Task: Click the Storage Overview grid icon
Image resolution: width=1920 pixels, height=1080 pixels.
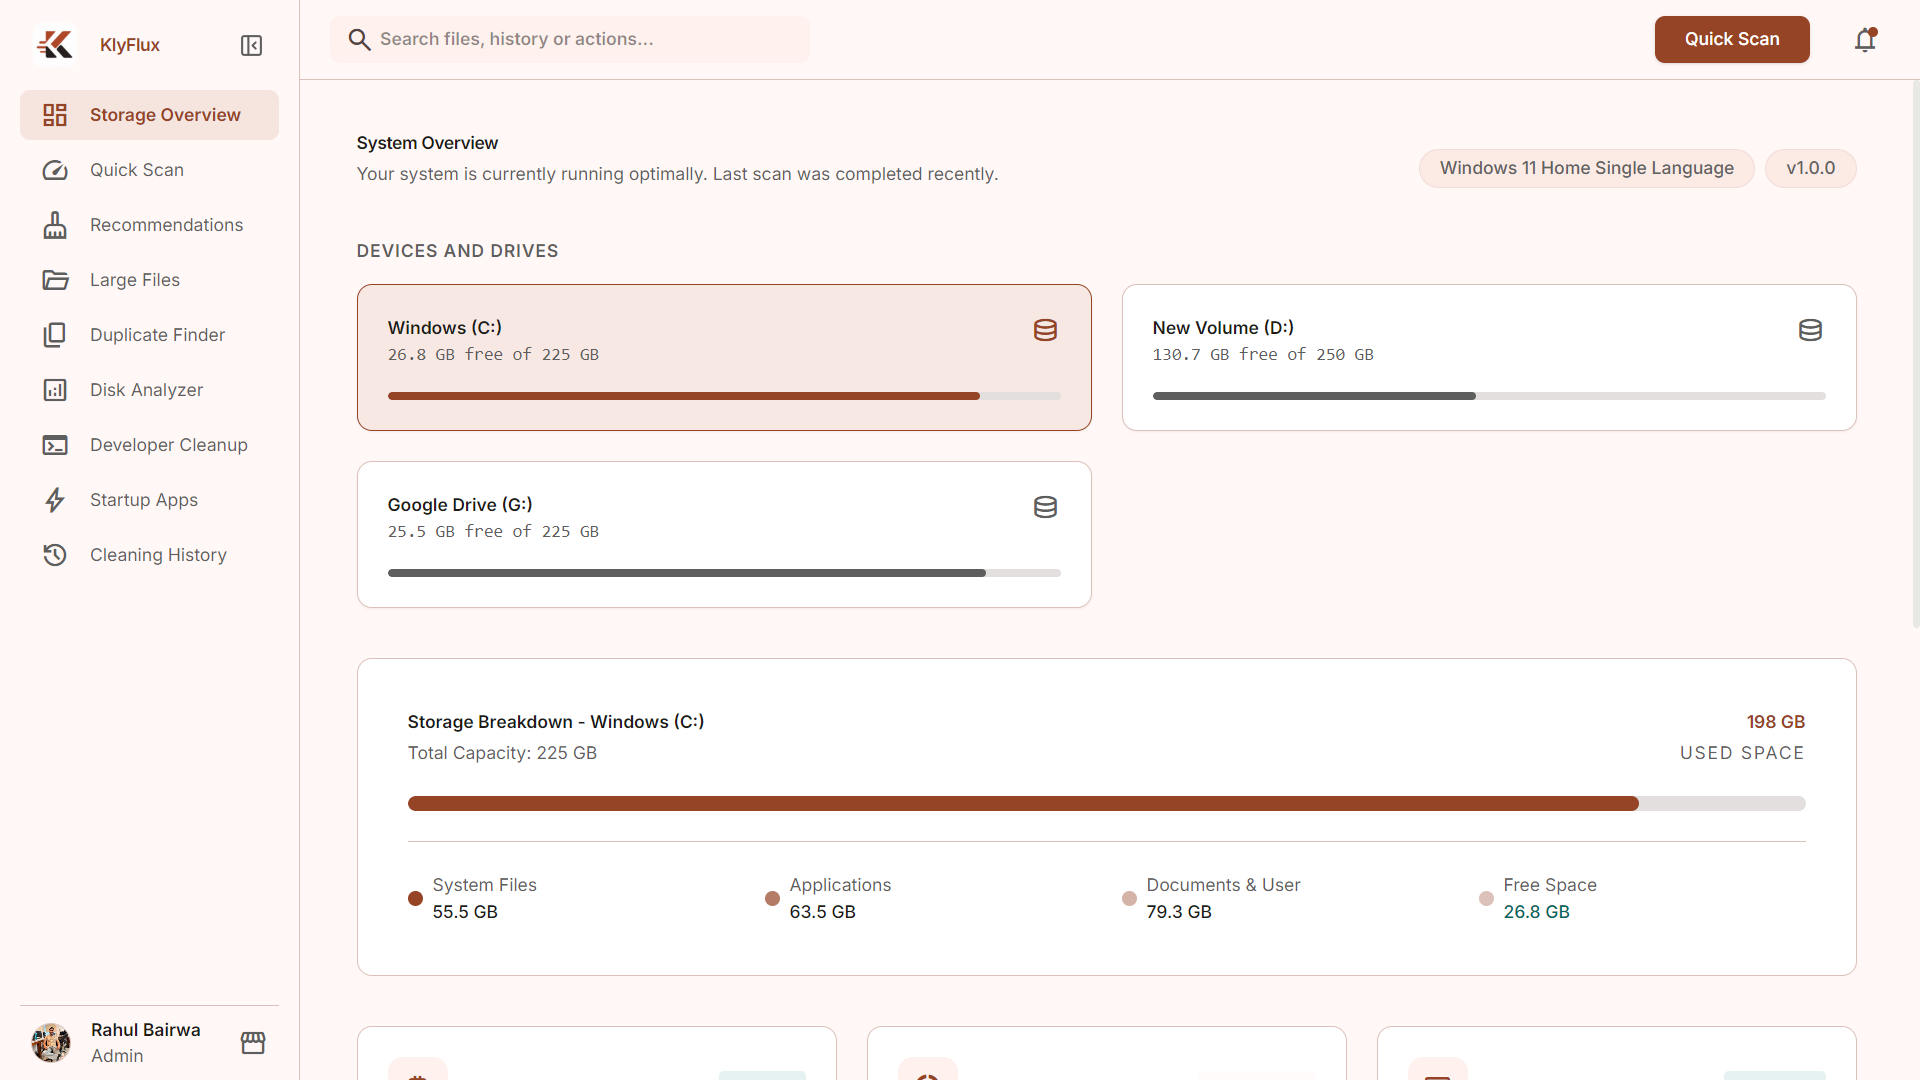Action: [x=55, y=115]
